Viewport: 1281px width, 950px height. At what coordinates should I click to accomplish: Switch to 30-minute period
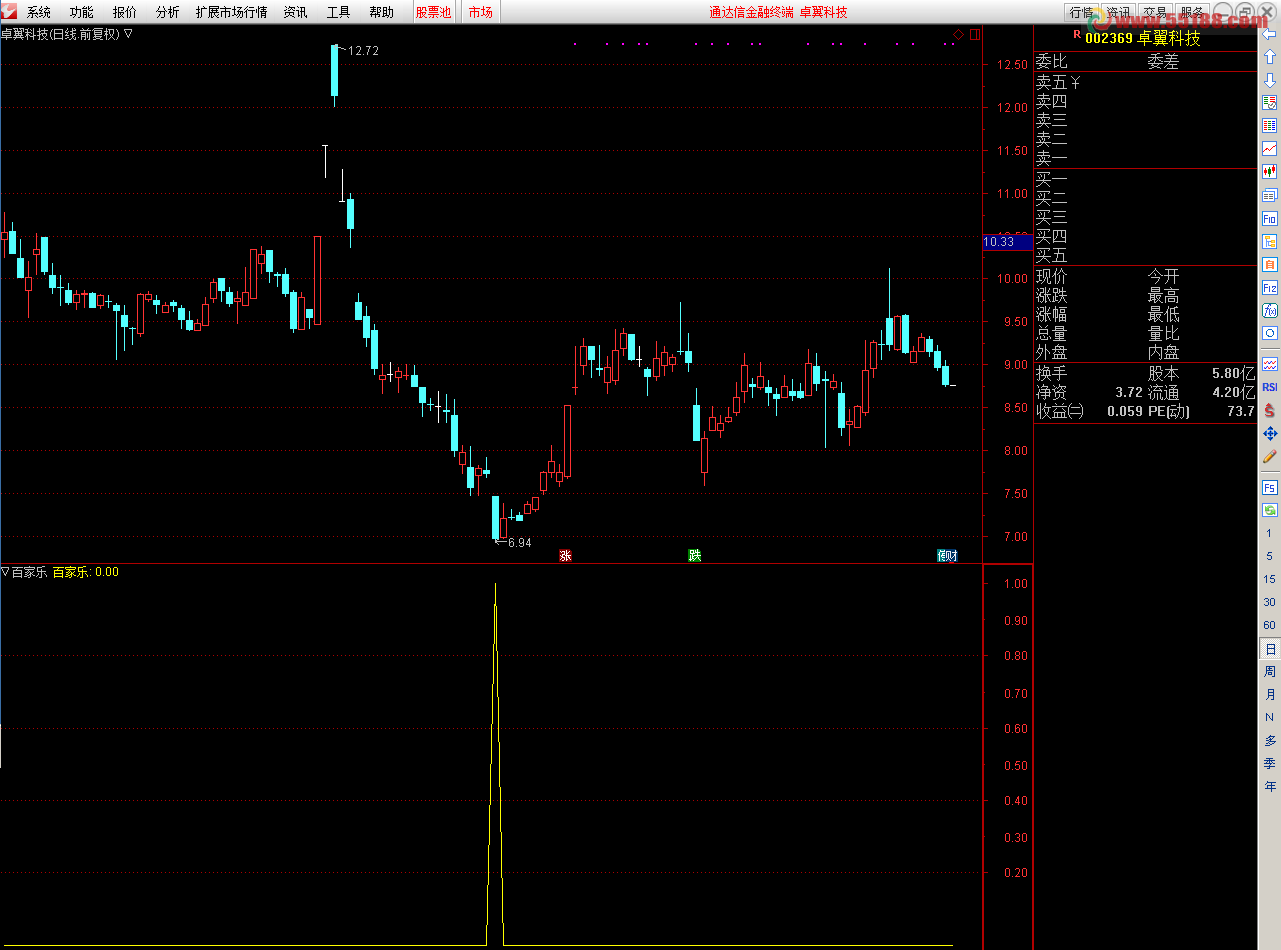(x=1270, y=602)
